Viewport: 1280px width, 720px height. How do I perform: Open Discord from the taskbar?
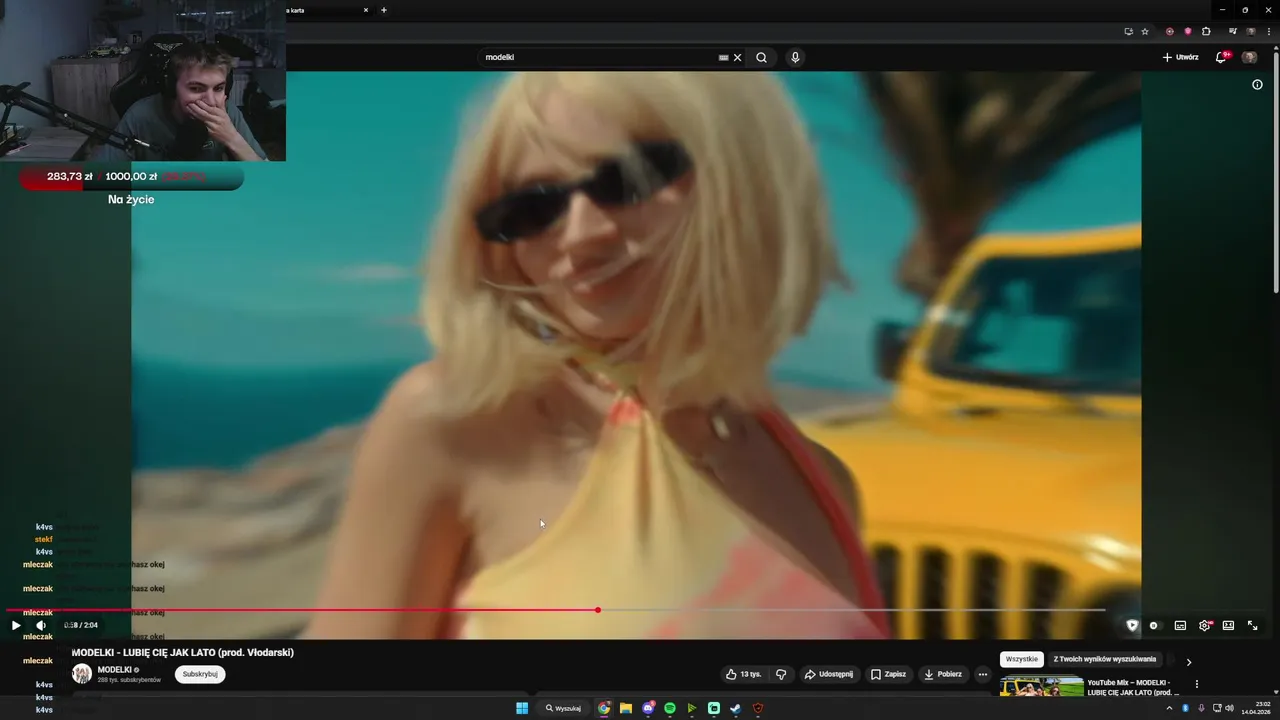pyautogui.click(x=648, y=708)
